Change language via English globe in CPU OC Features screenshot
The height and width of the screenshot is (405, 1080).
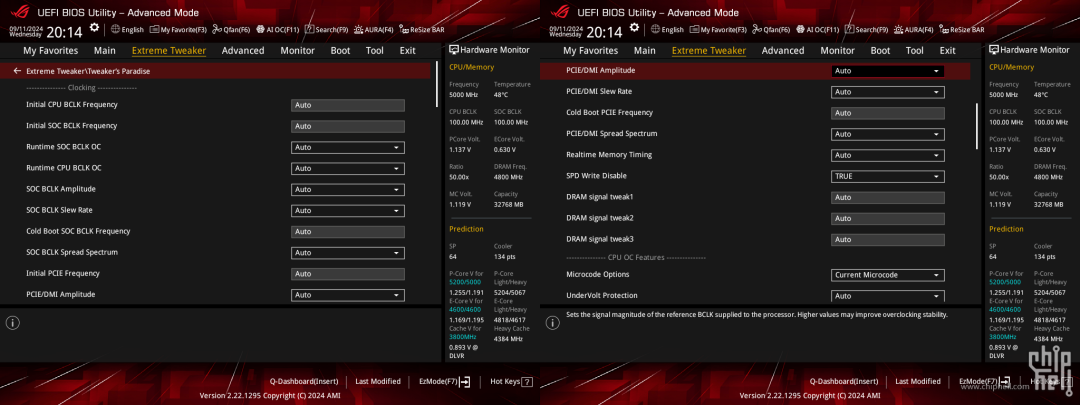click(x=667, y=30)
